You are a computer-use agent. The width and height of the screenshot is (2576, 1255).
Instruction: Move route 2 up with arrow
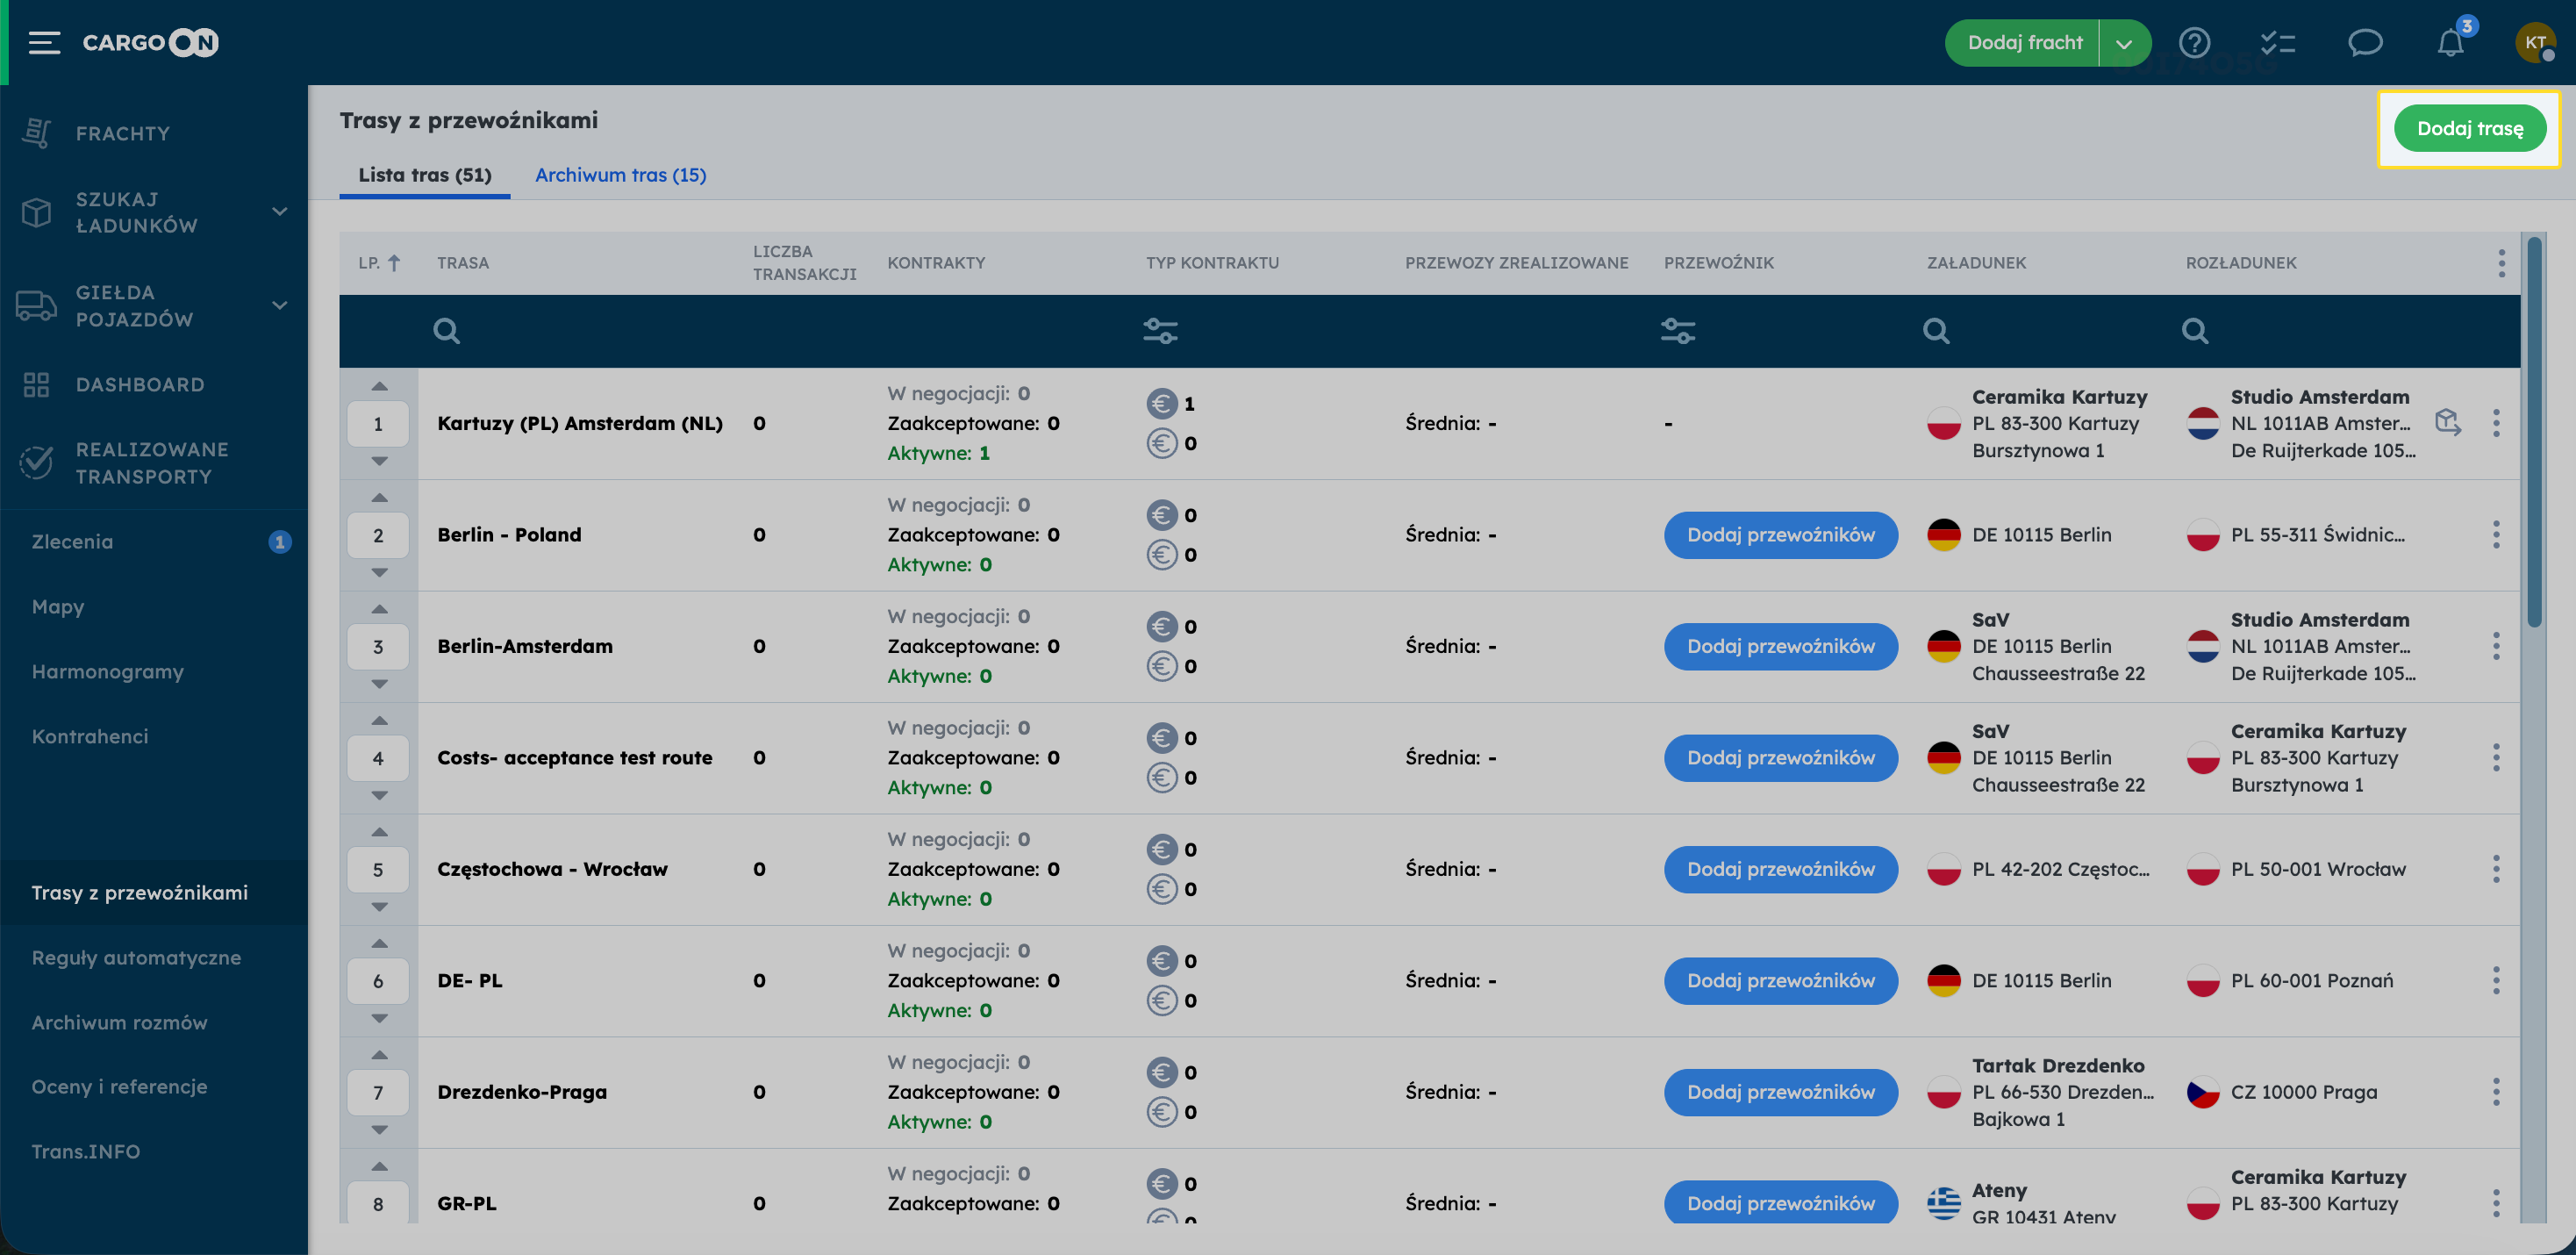(x=379, y=497)
